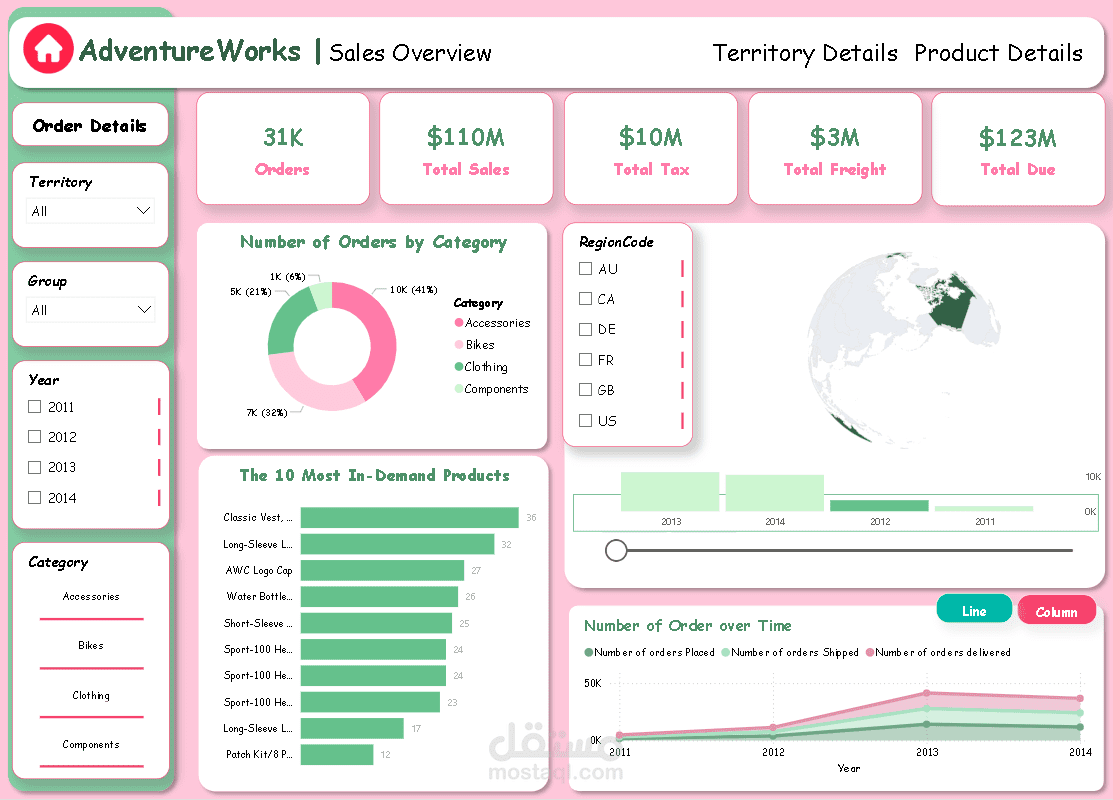The height and width of the screenshot is (800, 1113).
Task: Click the Sales Overview title text
Action: 410,53
